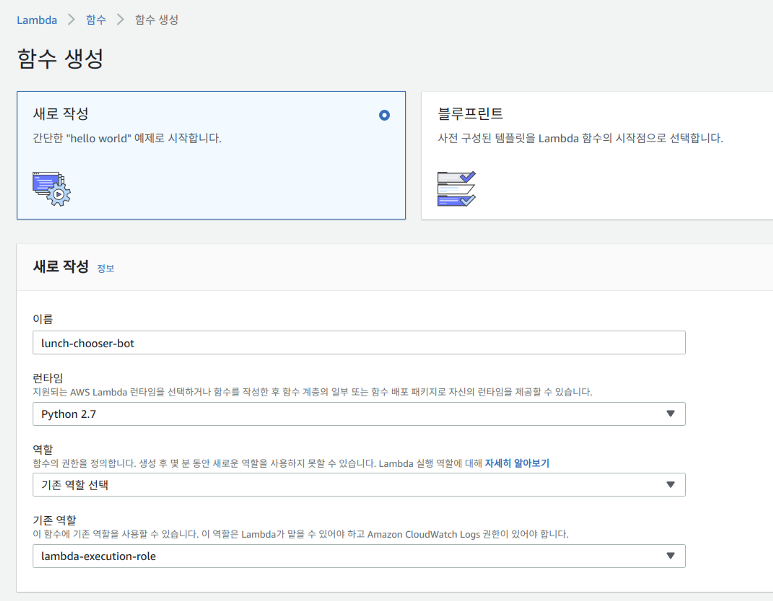Click the hello world description in 새로 작성 card
The image size is (773, 601).
click(127, 138)
